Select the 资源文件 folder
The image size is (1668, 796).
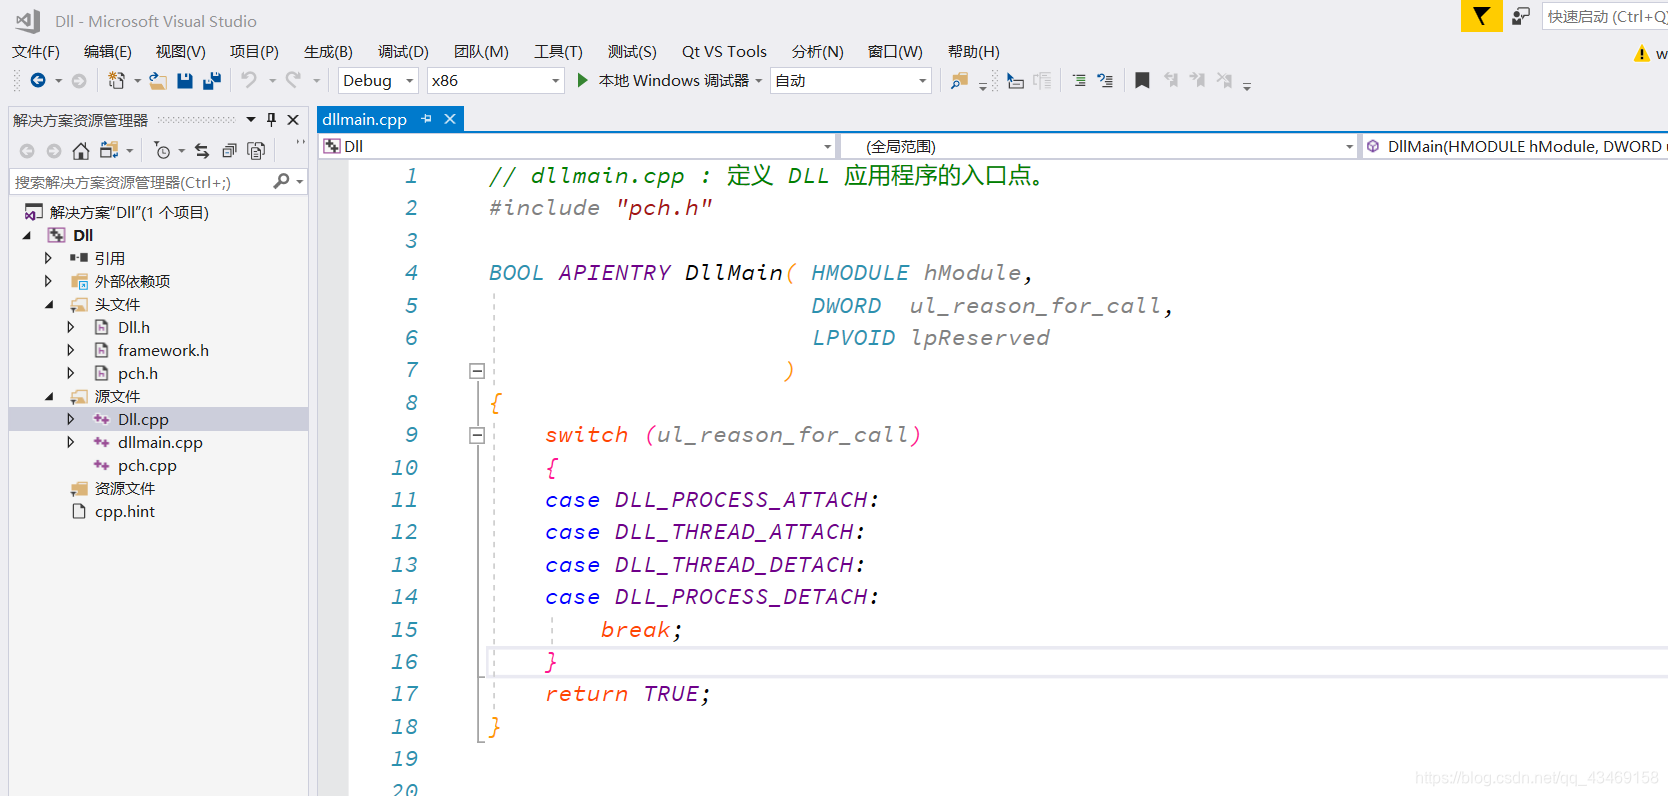pyautogui.click(x=125, y=488)
